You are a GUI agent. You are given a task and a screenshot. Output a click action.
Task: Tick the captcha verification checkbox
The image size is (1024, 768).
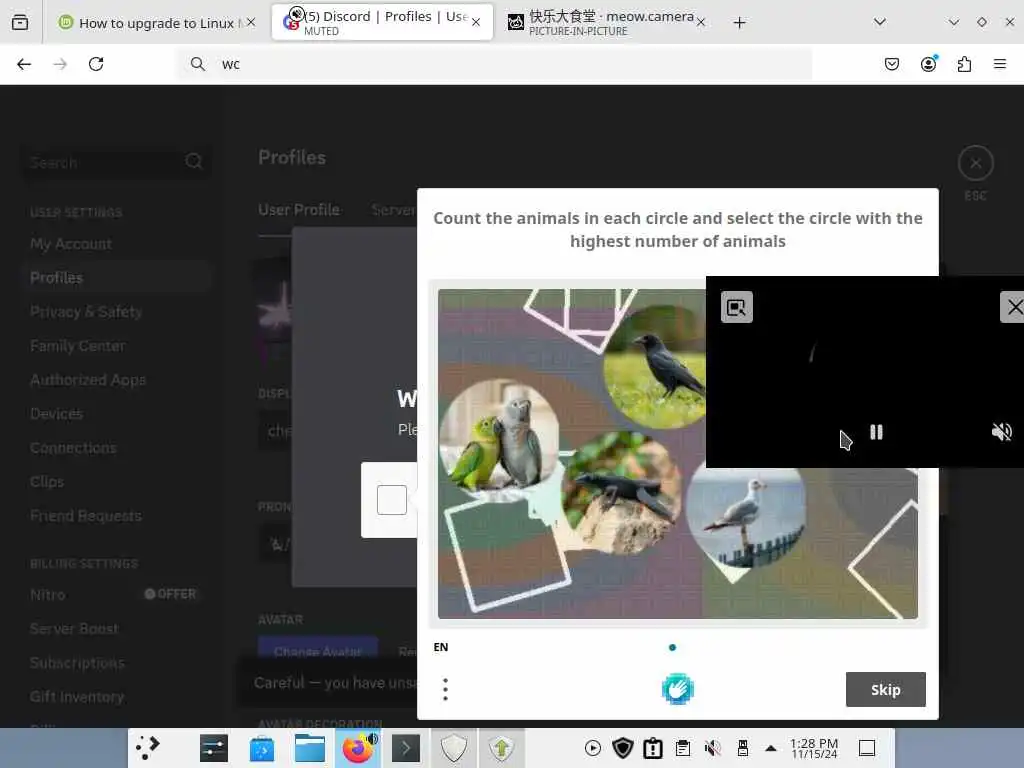392,500
